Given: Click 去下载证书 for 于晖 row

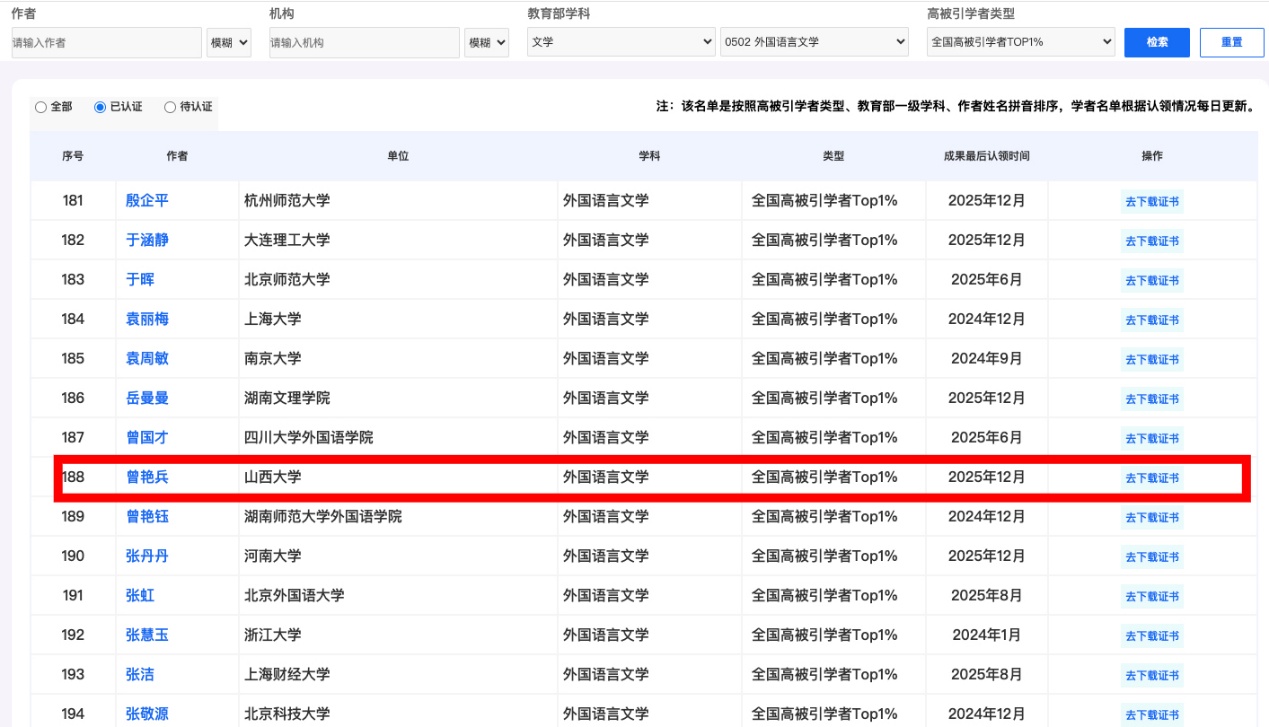Looking at the screenshot, I should (1152, 280).
